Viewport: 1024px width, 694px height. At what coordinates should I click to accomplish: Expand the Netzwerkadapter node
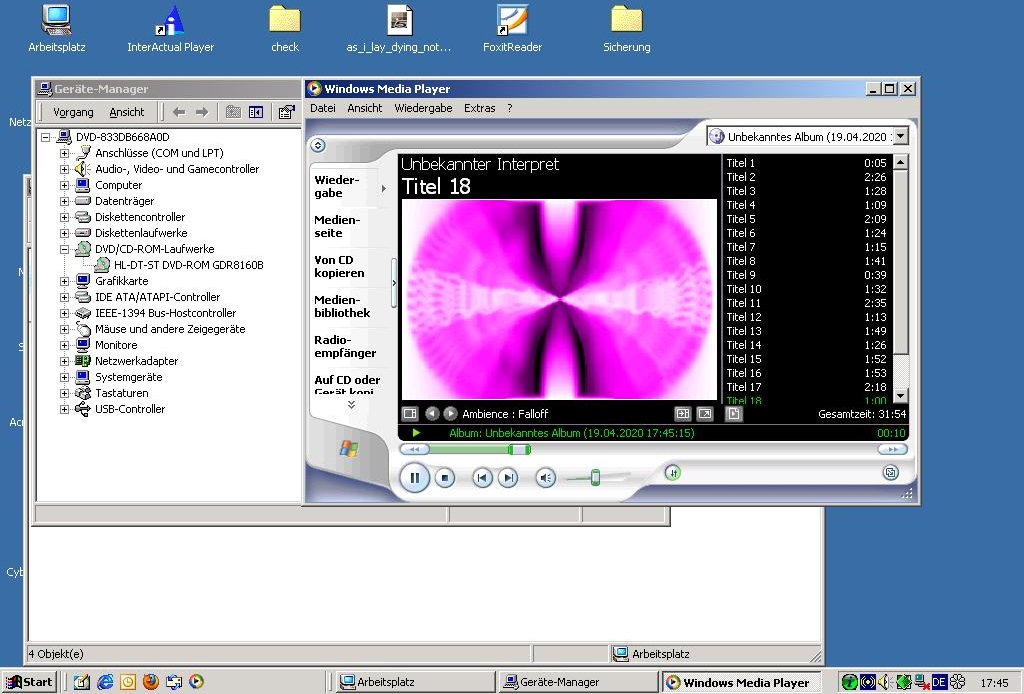(64, 361)
